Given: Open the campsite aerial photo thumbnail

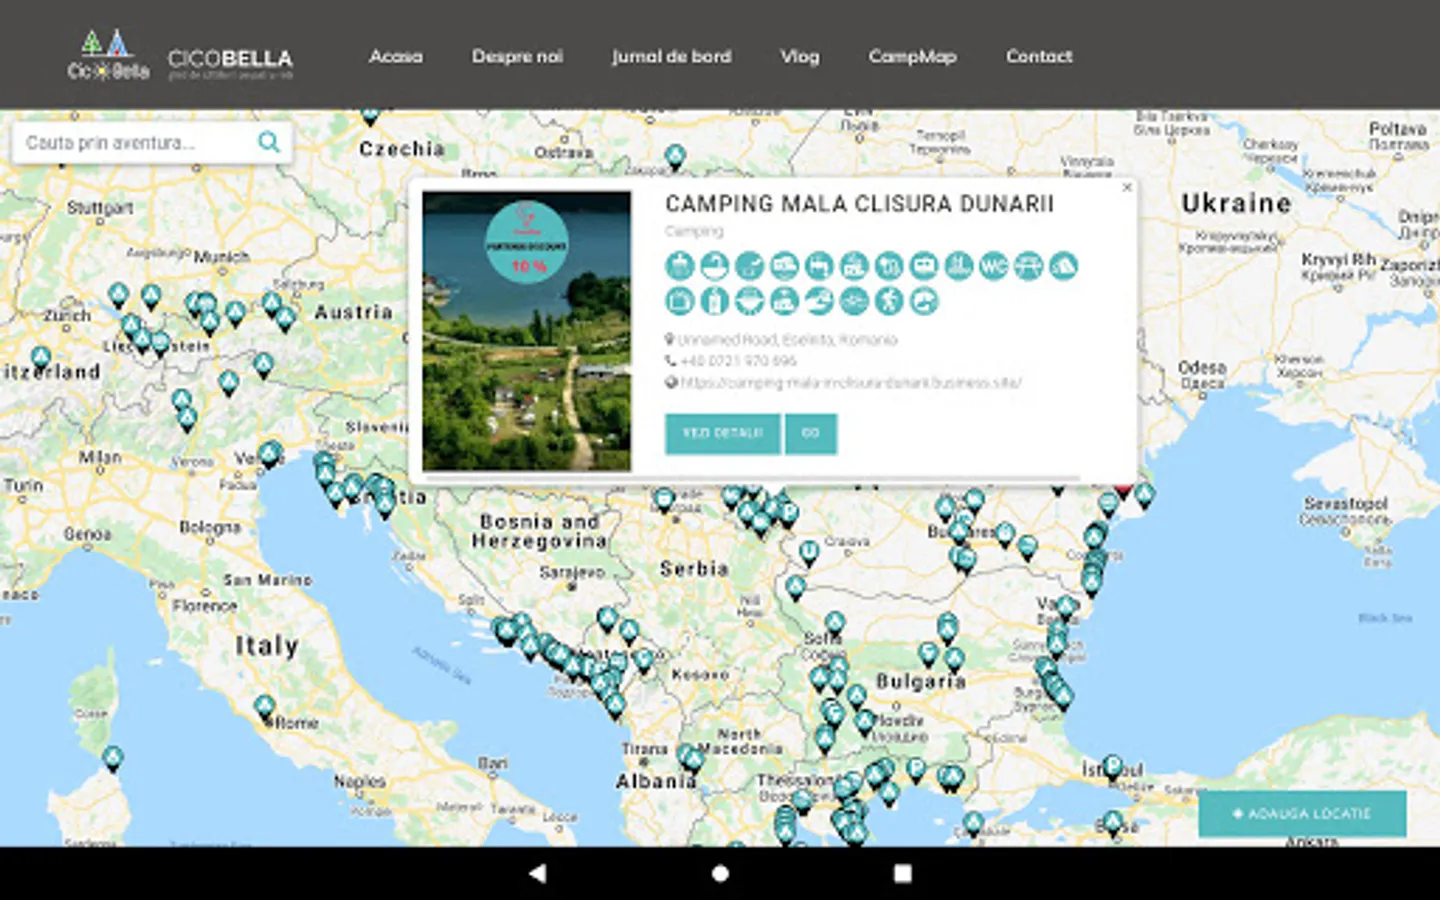Looking at the screenshot, I should coord(527,331).
